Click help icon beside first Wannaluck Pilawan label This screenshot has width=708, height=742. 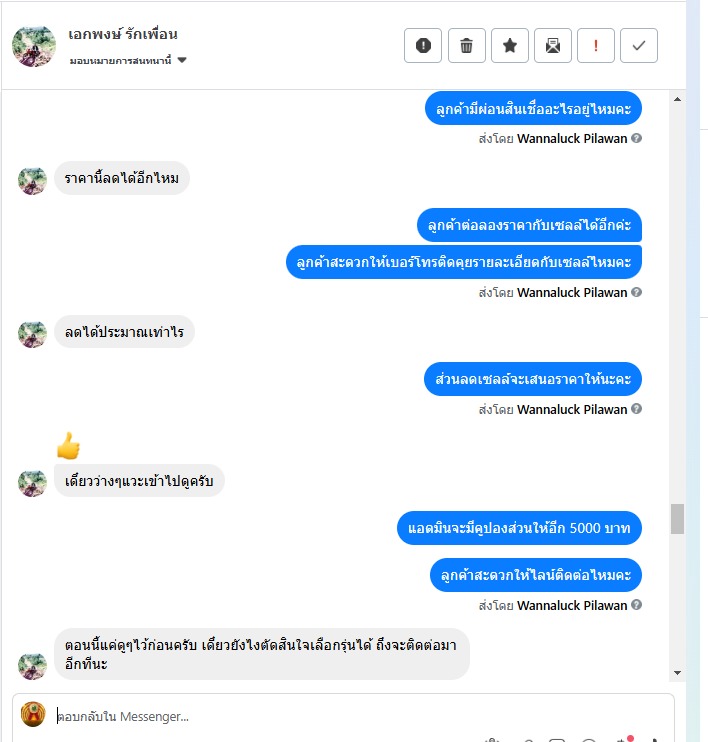pyautogui.click(x=637, y=138)
